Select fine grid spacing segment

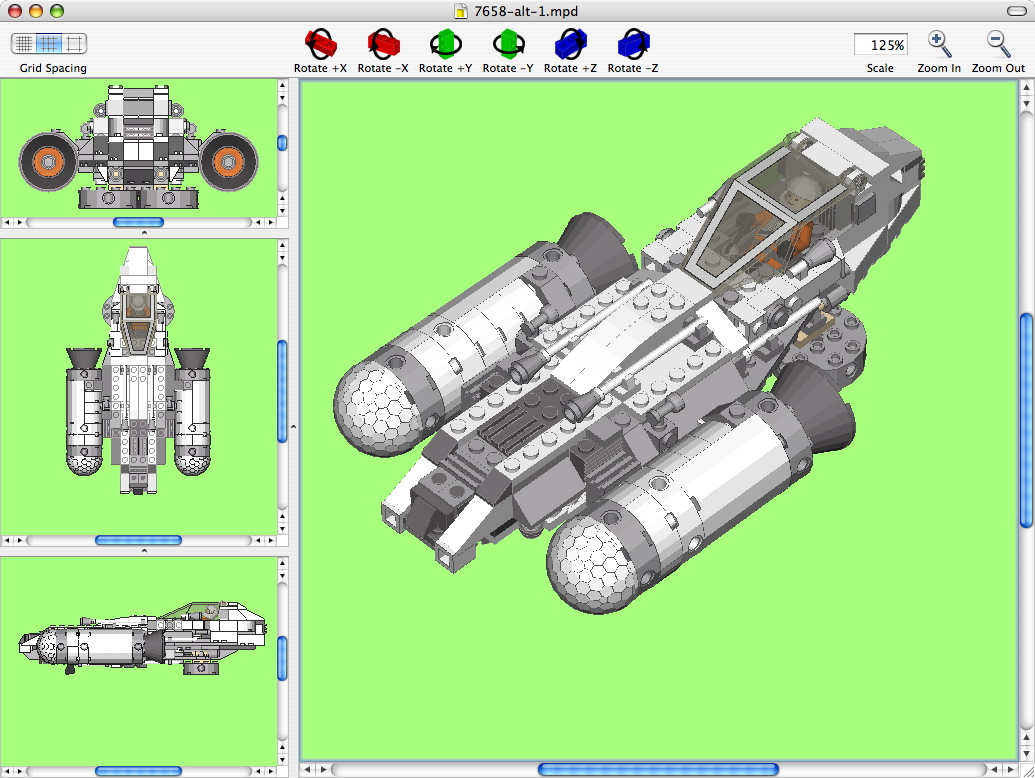[24, 44]
